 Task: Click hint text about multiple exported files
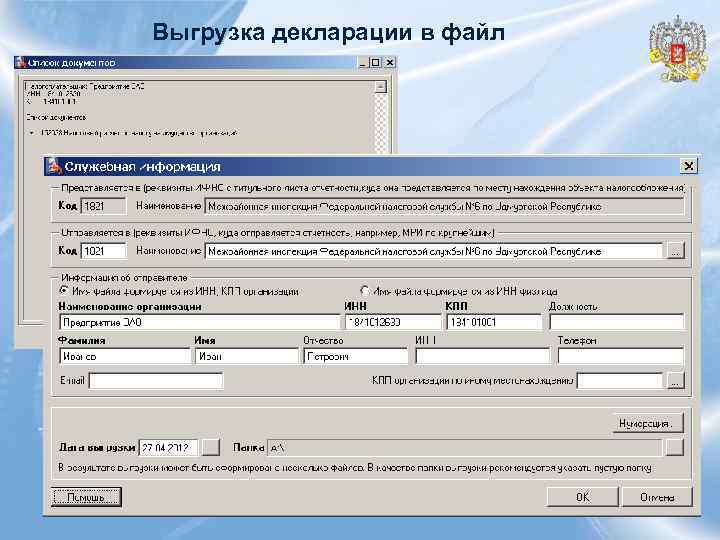click(x=355, y=468)
